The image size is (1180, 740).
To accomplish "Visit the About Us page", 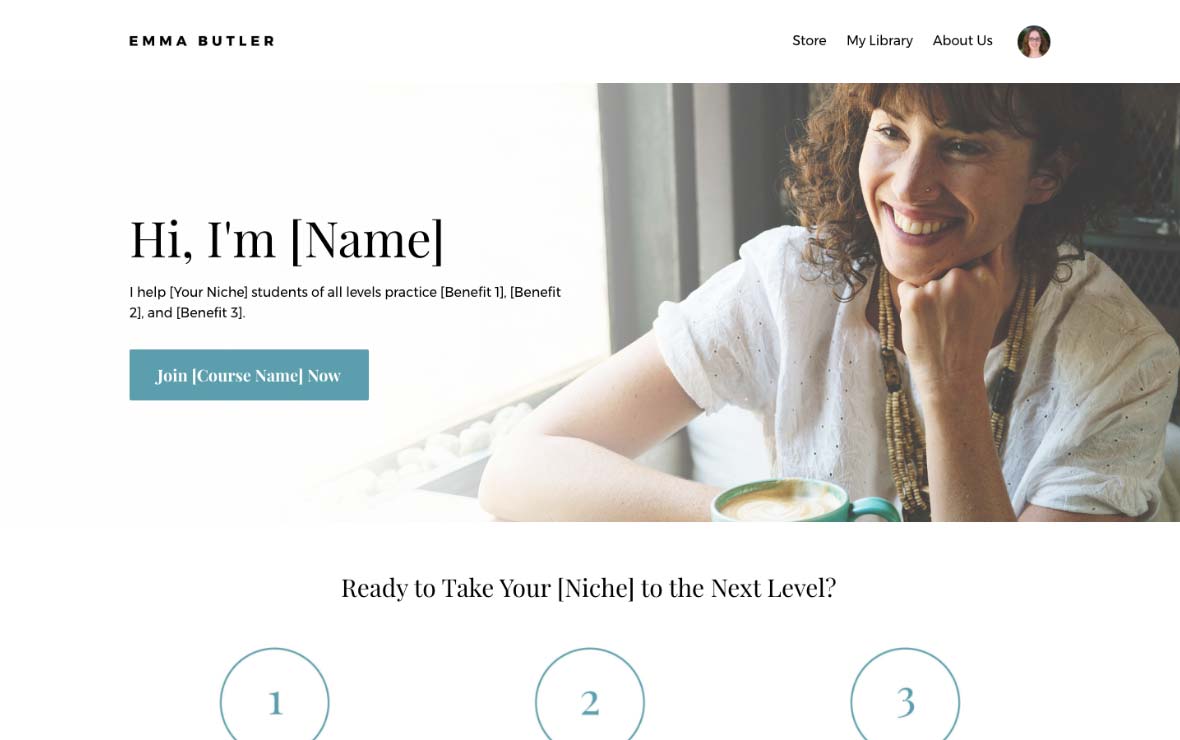I will [x=963, y=41].
